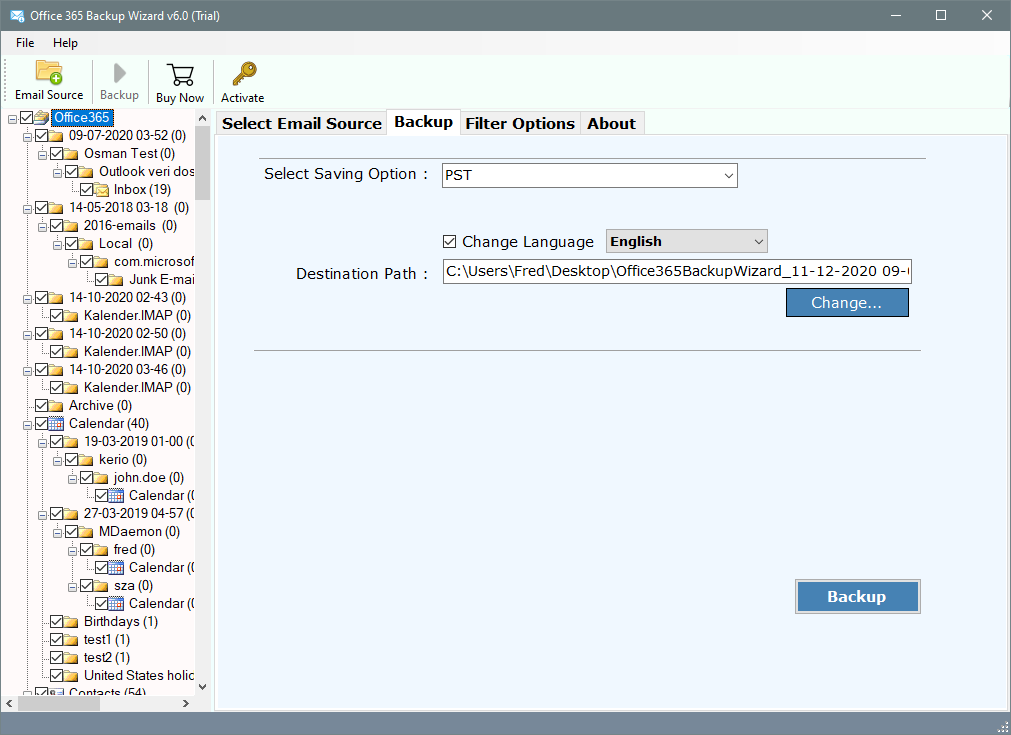Screen dimensions: 1011x735
Task: Click the Change... destination button
Action: [847, 302]
